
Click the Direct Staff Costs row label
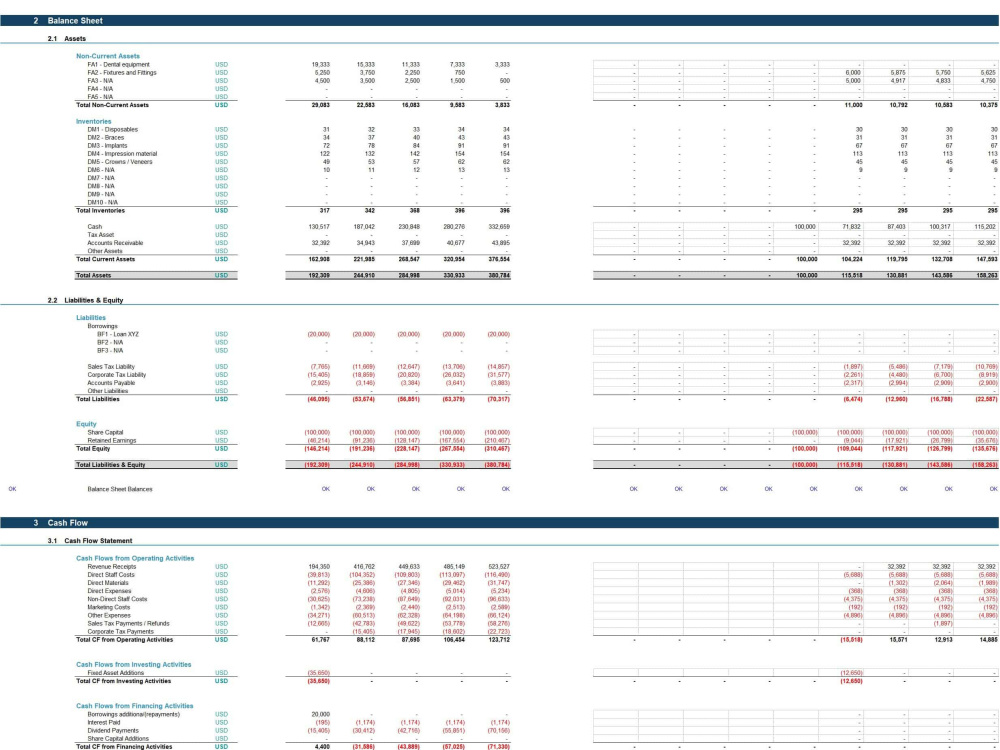click(112, 575)
